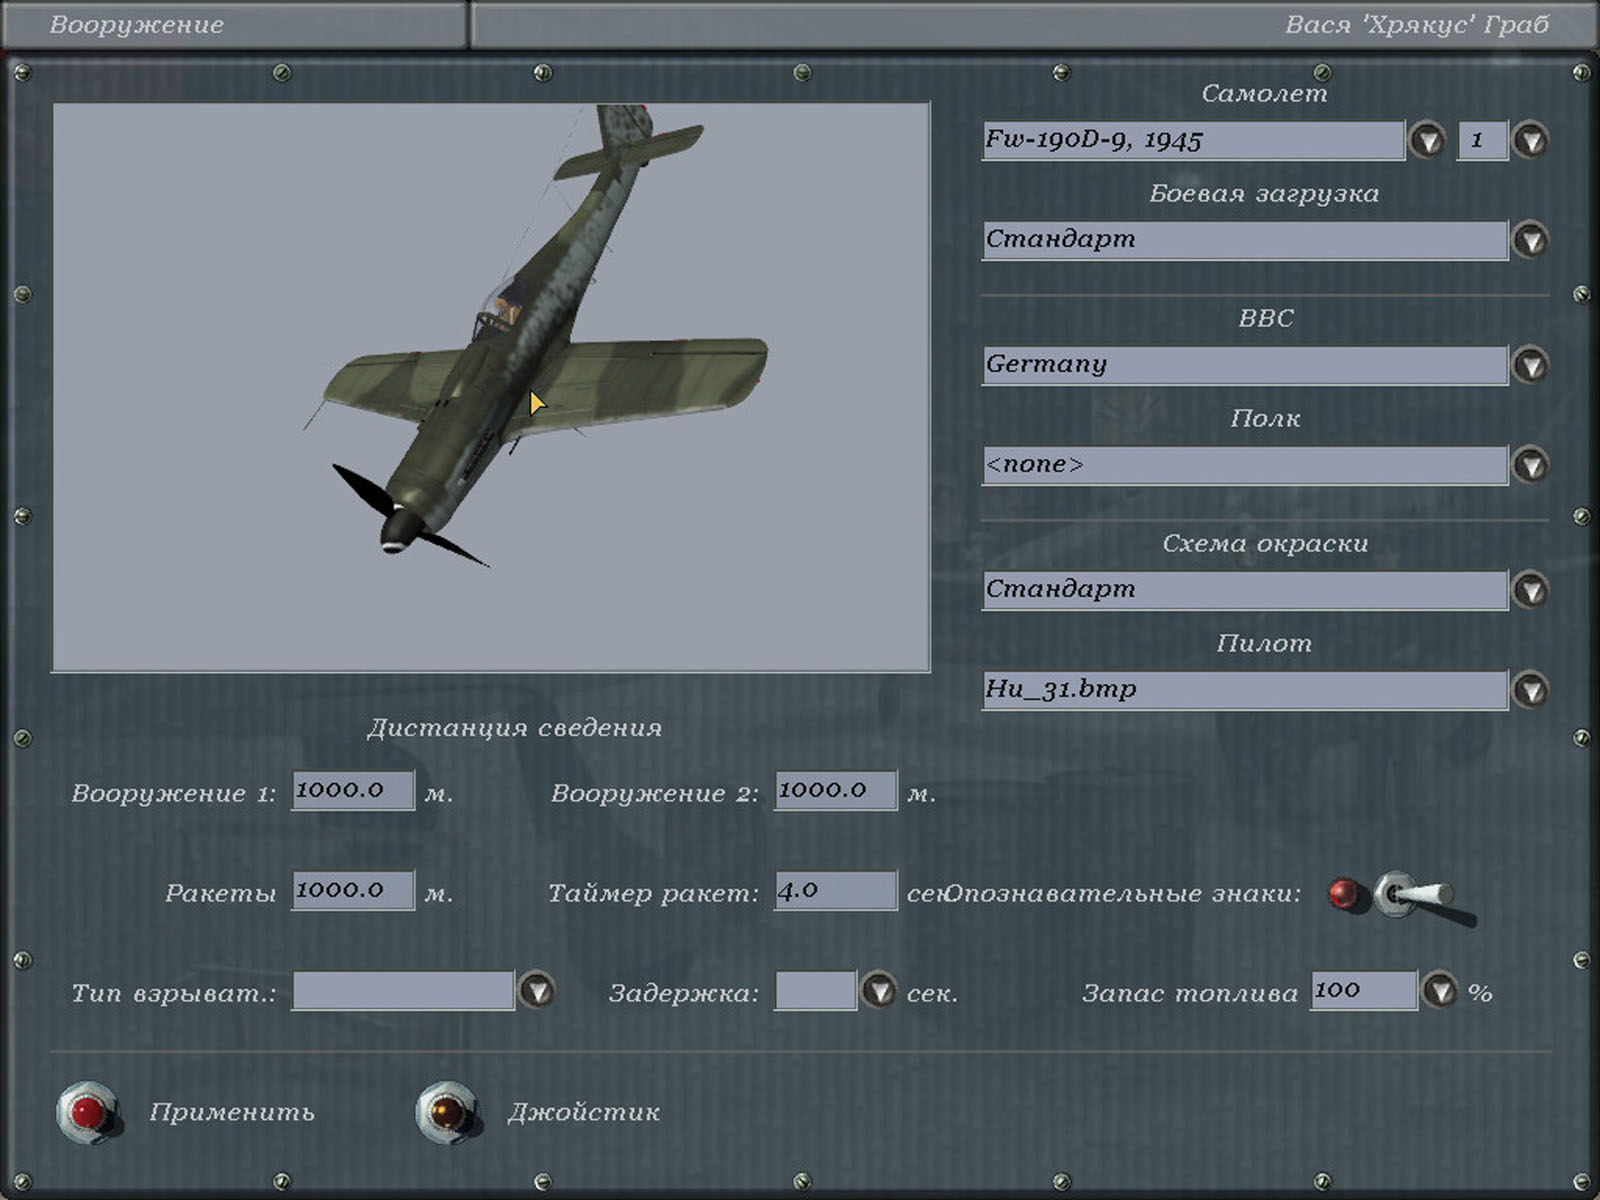Select the Ракеты distance input field
Viewport: 1600px width, 1200px height.
(352, 891)
